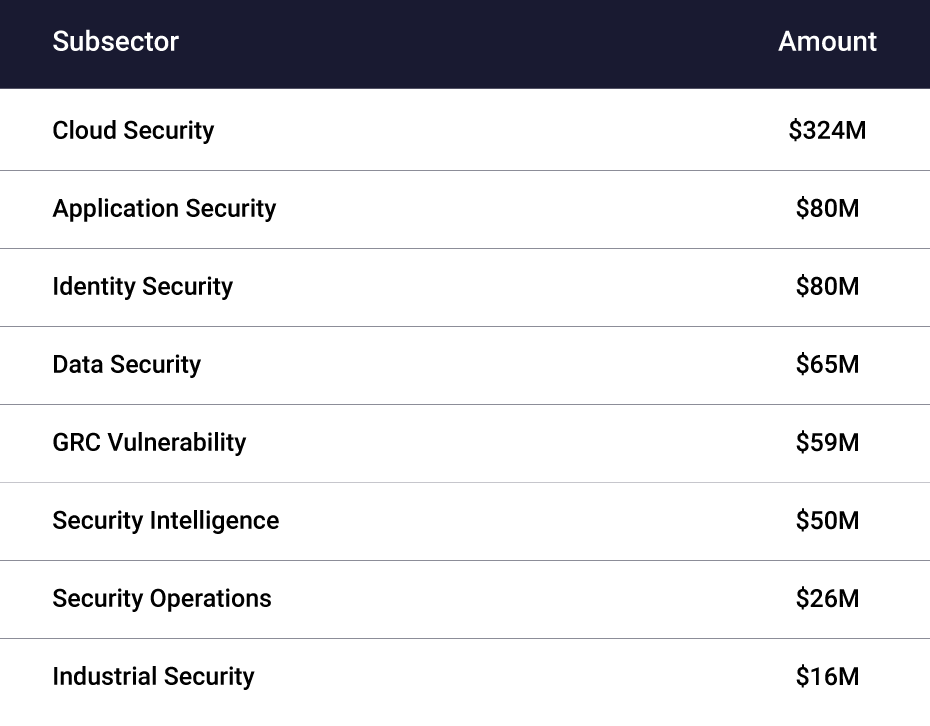Select the Cloud Security subsector label
This screenshot has height=726, width=930.
tap(133, 131)
